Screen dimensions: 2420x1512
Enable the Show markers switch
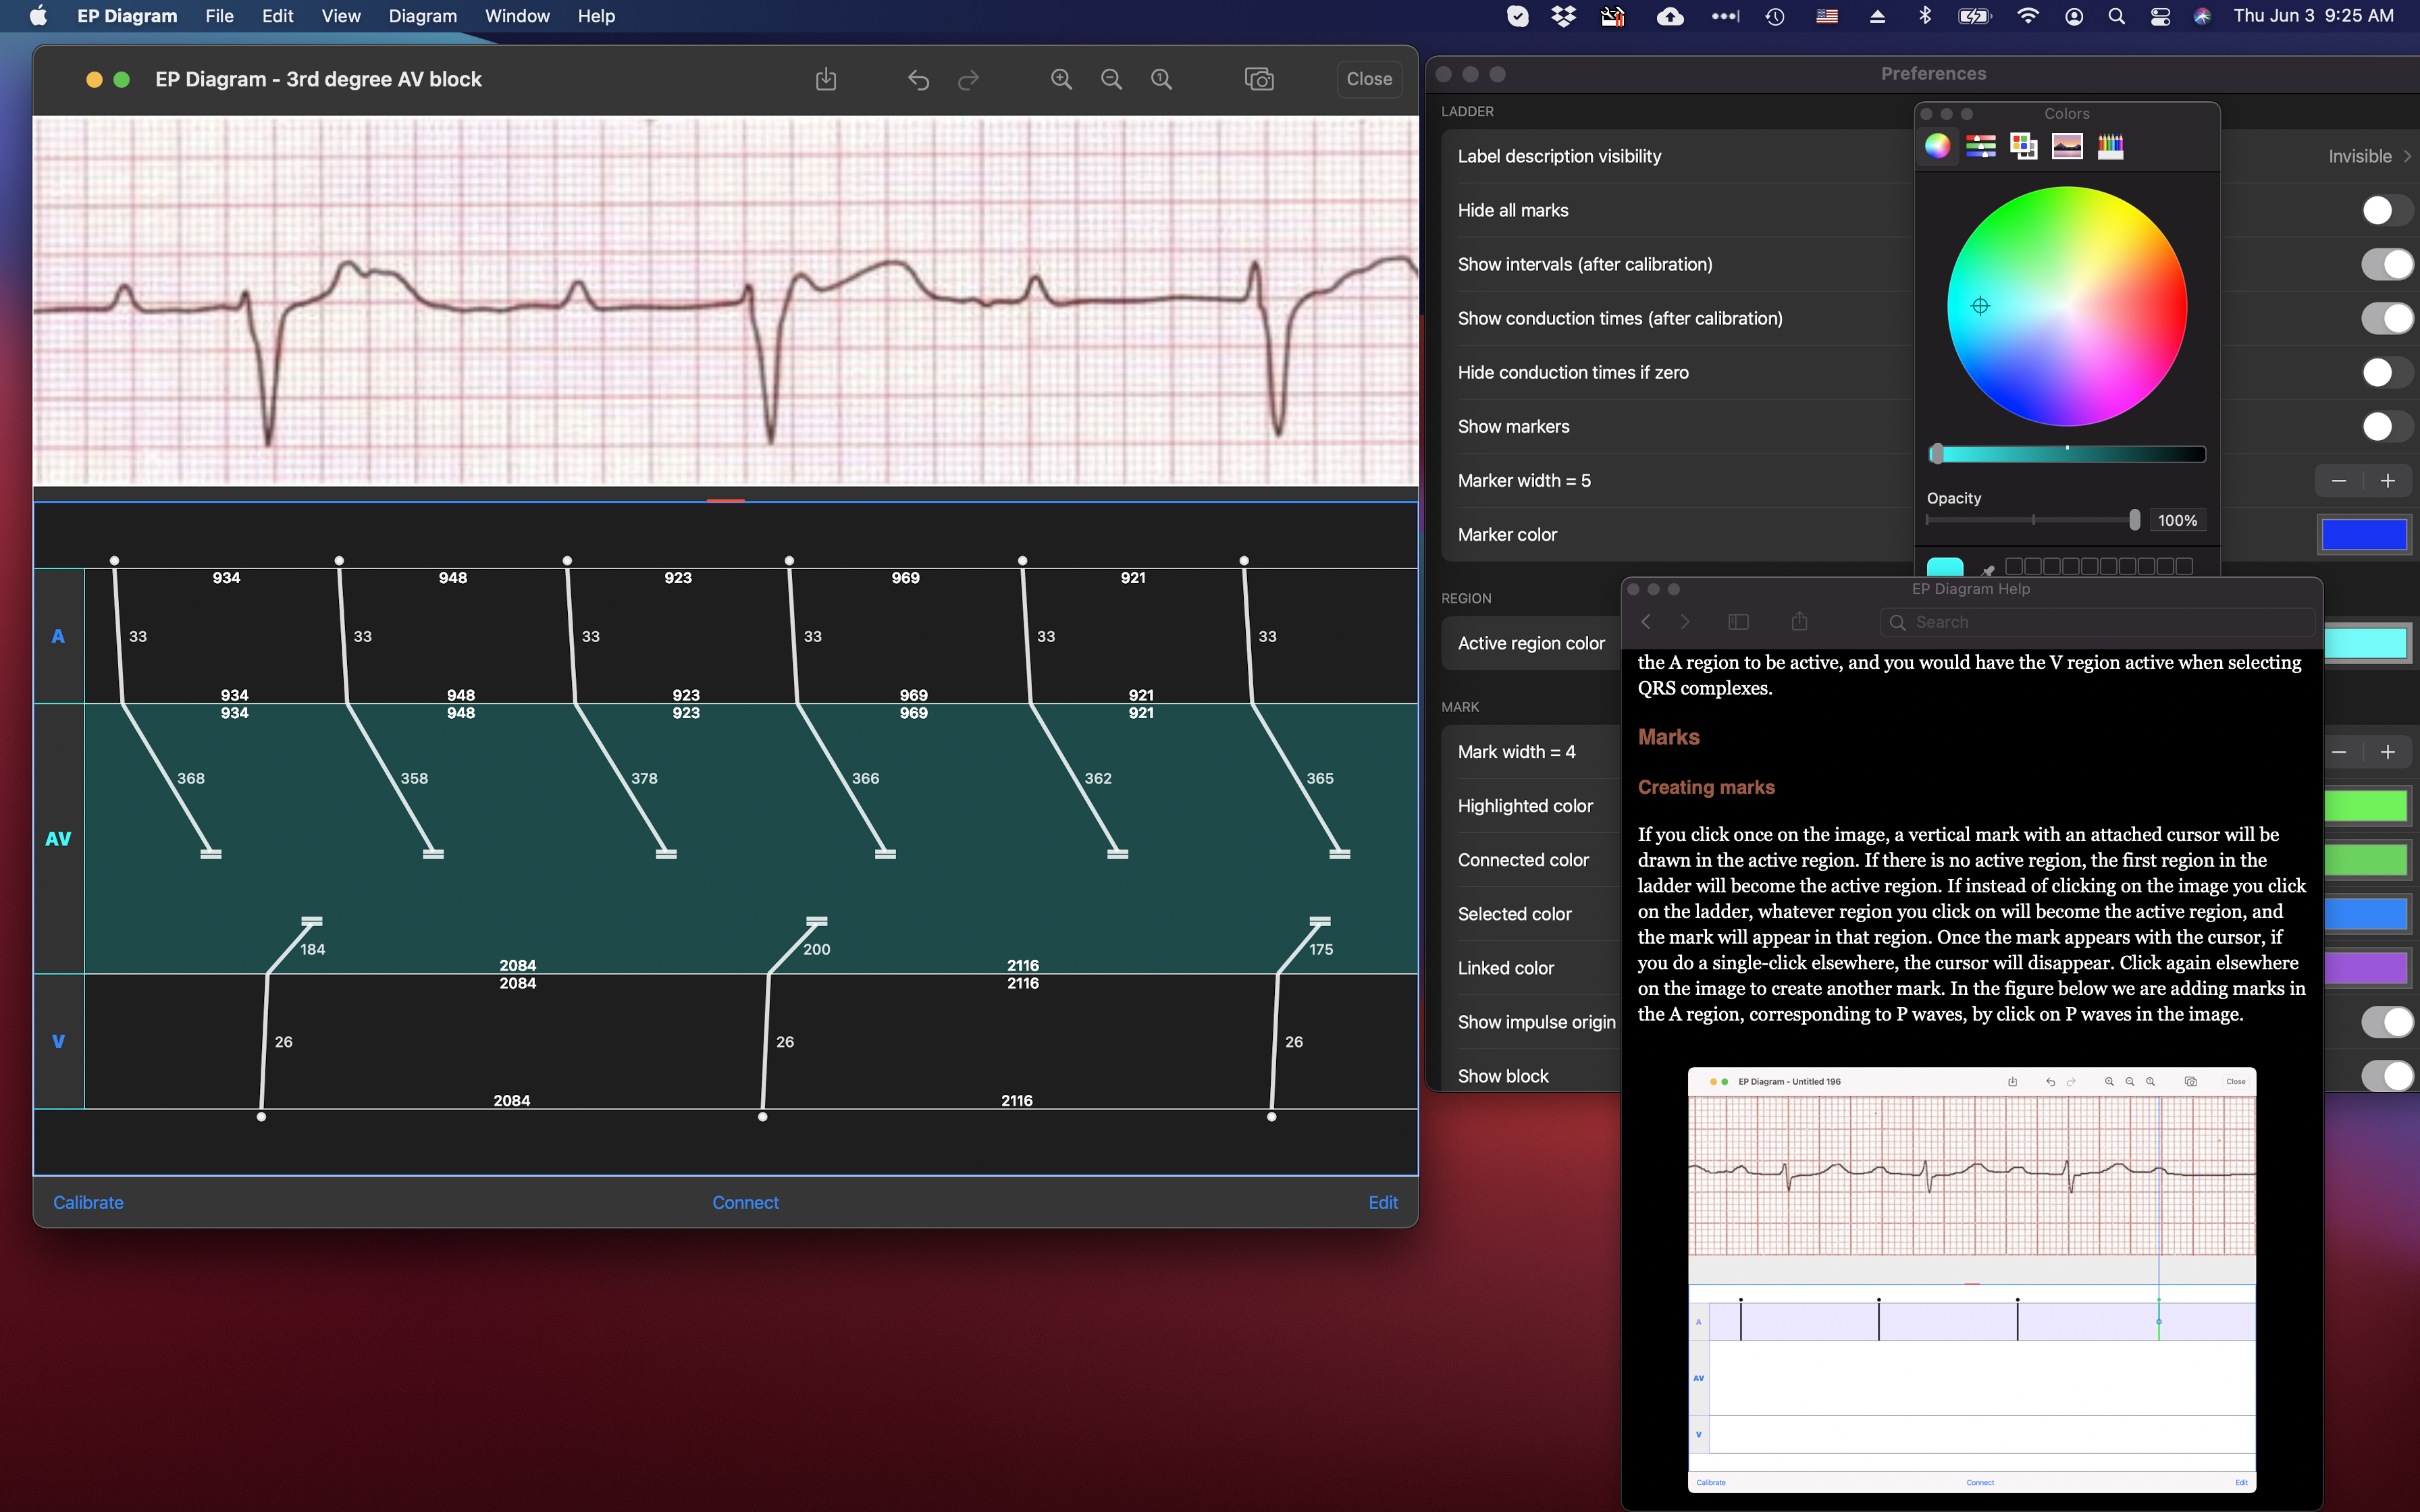(2386, 426)
